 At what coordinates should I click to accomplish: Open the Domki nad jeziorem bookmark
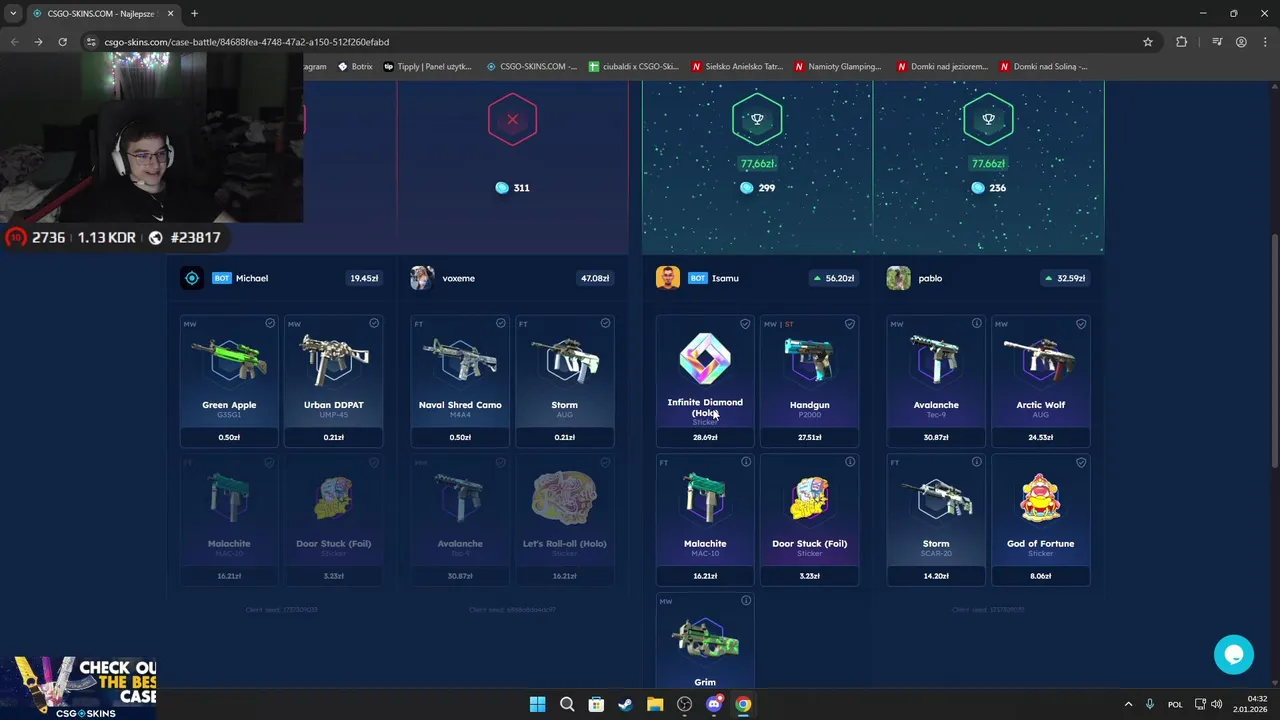pyautogui.click(x=942, y=66)
